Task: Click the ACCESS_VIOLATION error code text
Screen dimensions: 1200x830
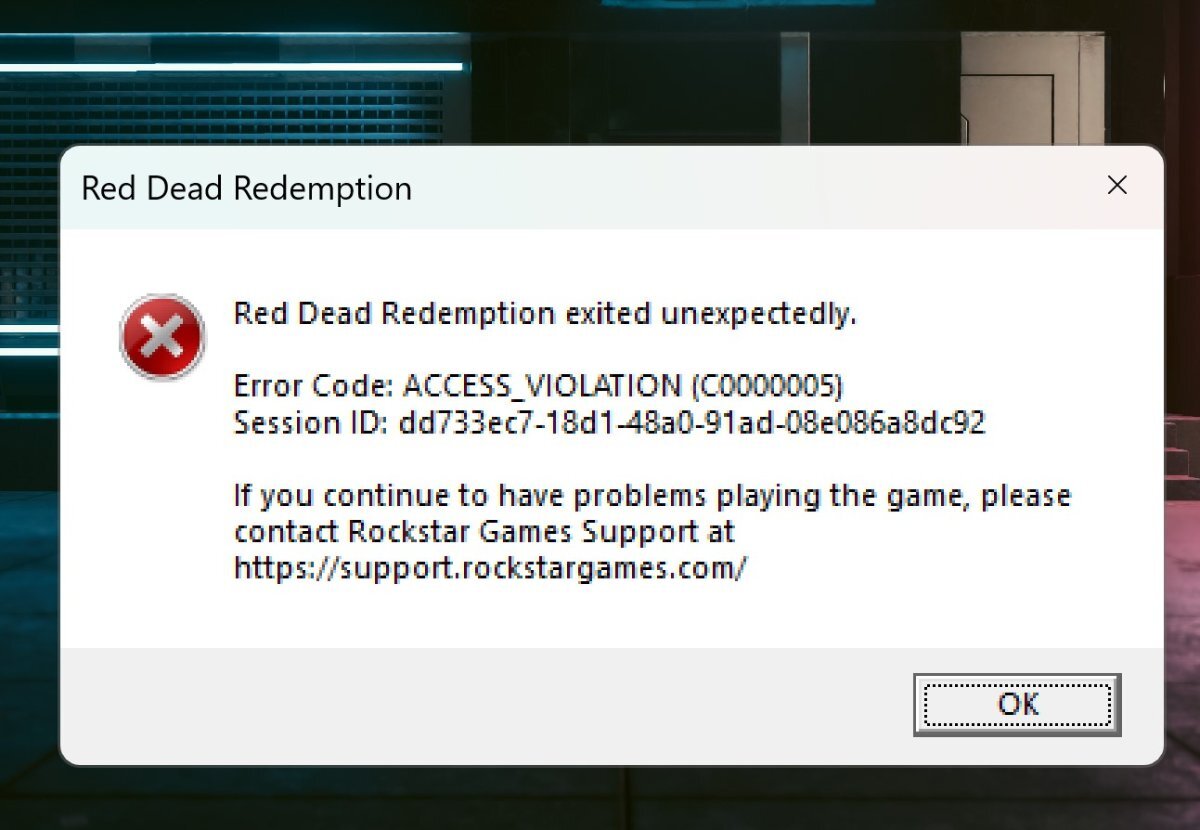Action: click(542, 386)
